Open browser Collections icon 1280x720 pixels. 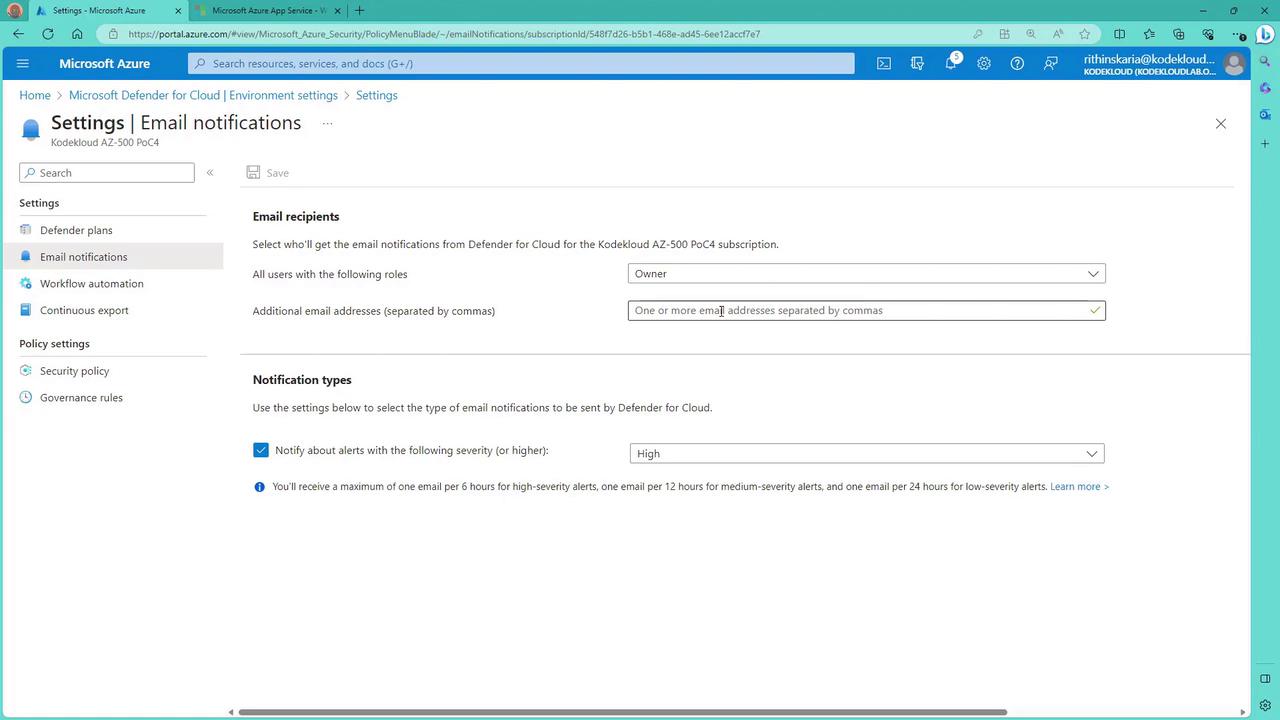coord(1178,34)
